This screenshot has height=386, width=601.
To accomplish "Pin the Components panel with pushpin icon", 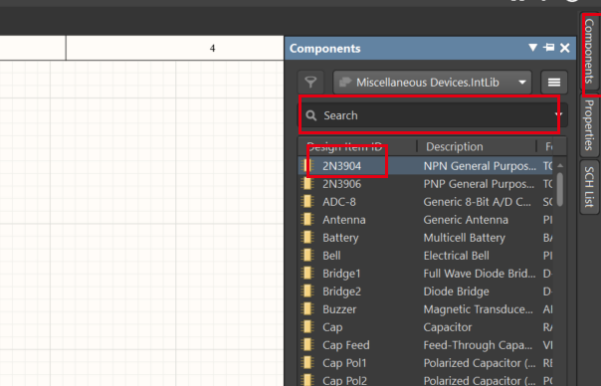I will tap(549, 48).
